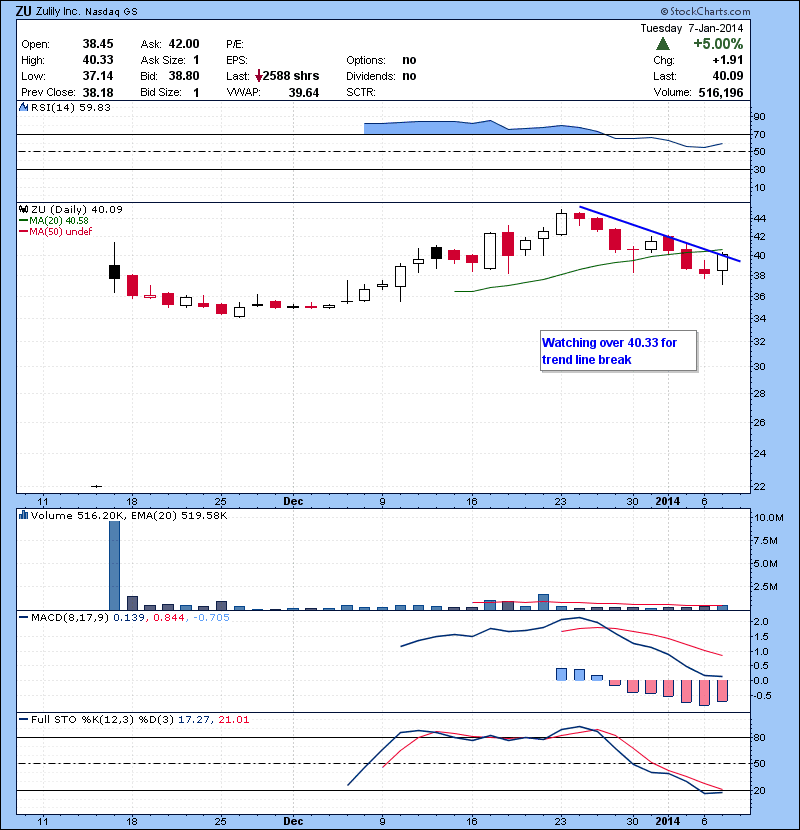Click the 10.0M volume axis label

[768, 518]
